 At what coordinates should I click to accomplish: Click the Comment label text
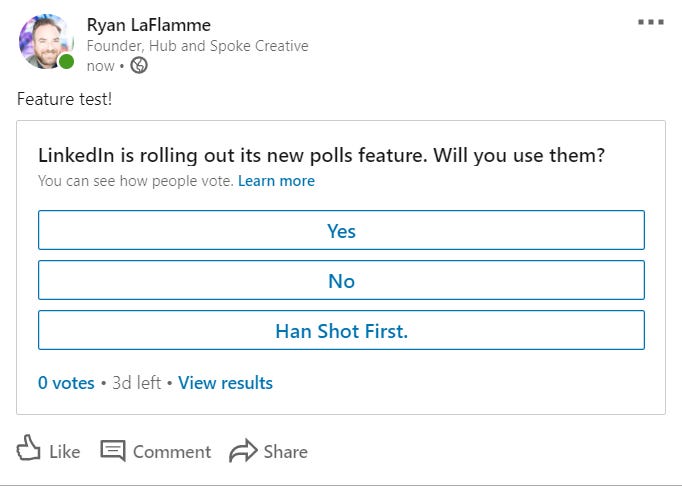(x=172, y=452)
